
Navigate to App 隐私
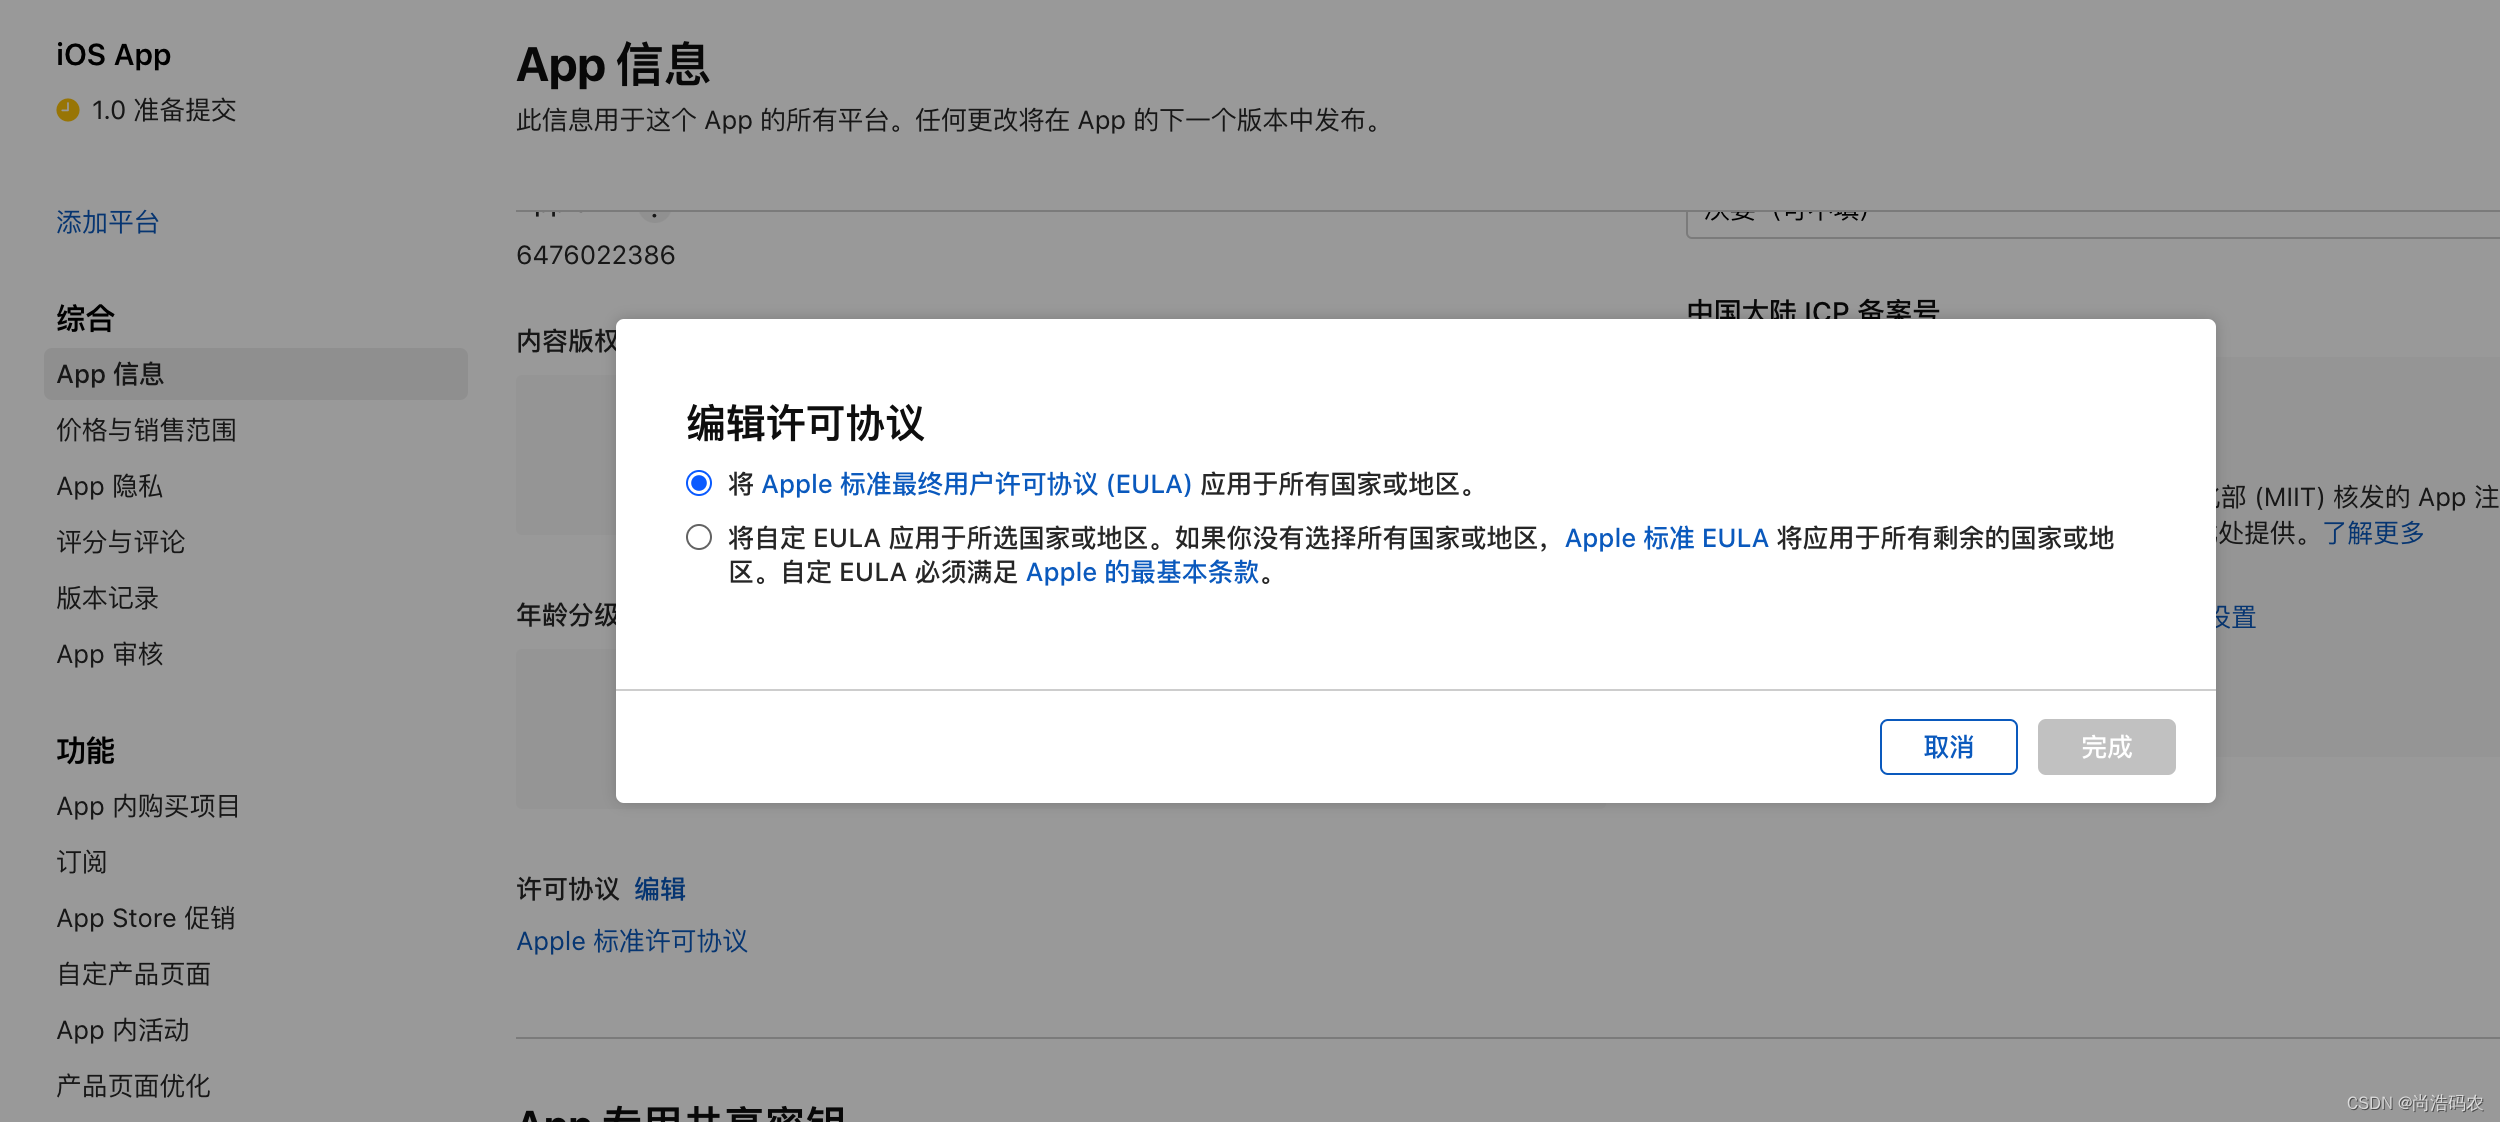click(x=110, y=485)
